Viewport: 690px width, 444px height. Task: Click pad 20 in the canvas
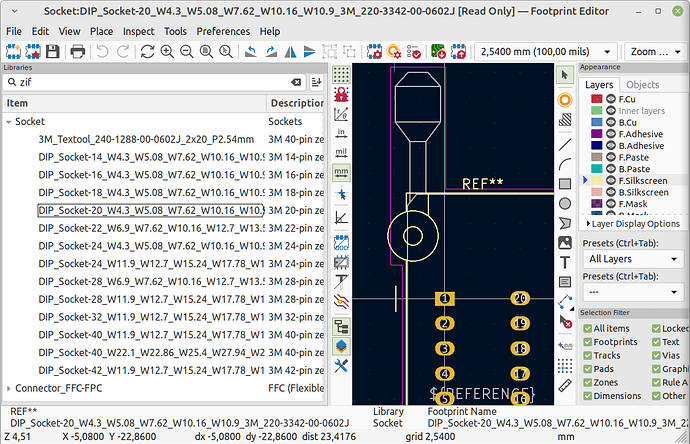click(520, 298)
